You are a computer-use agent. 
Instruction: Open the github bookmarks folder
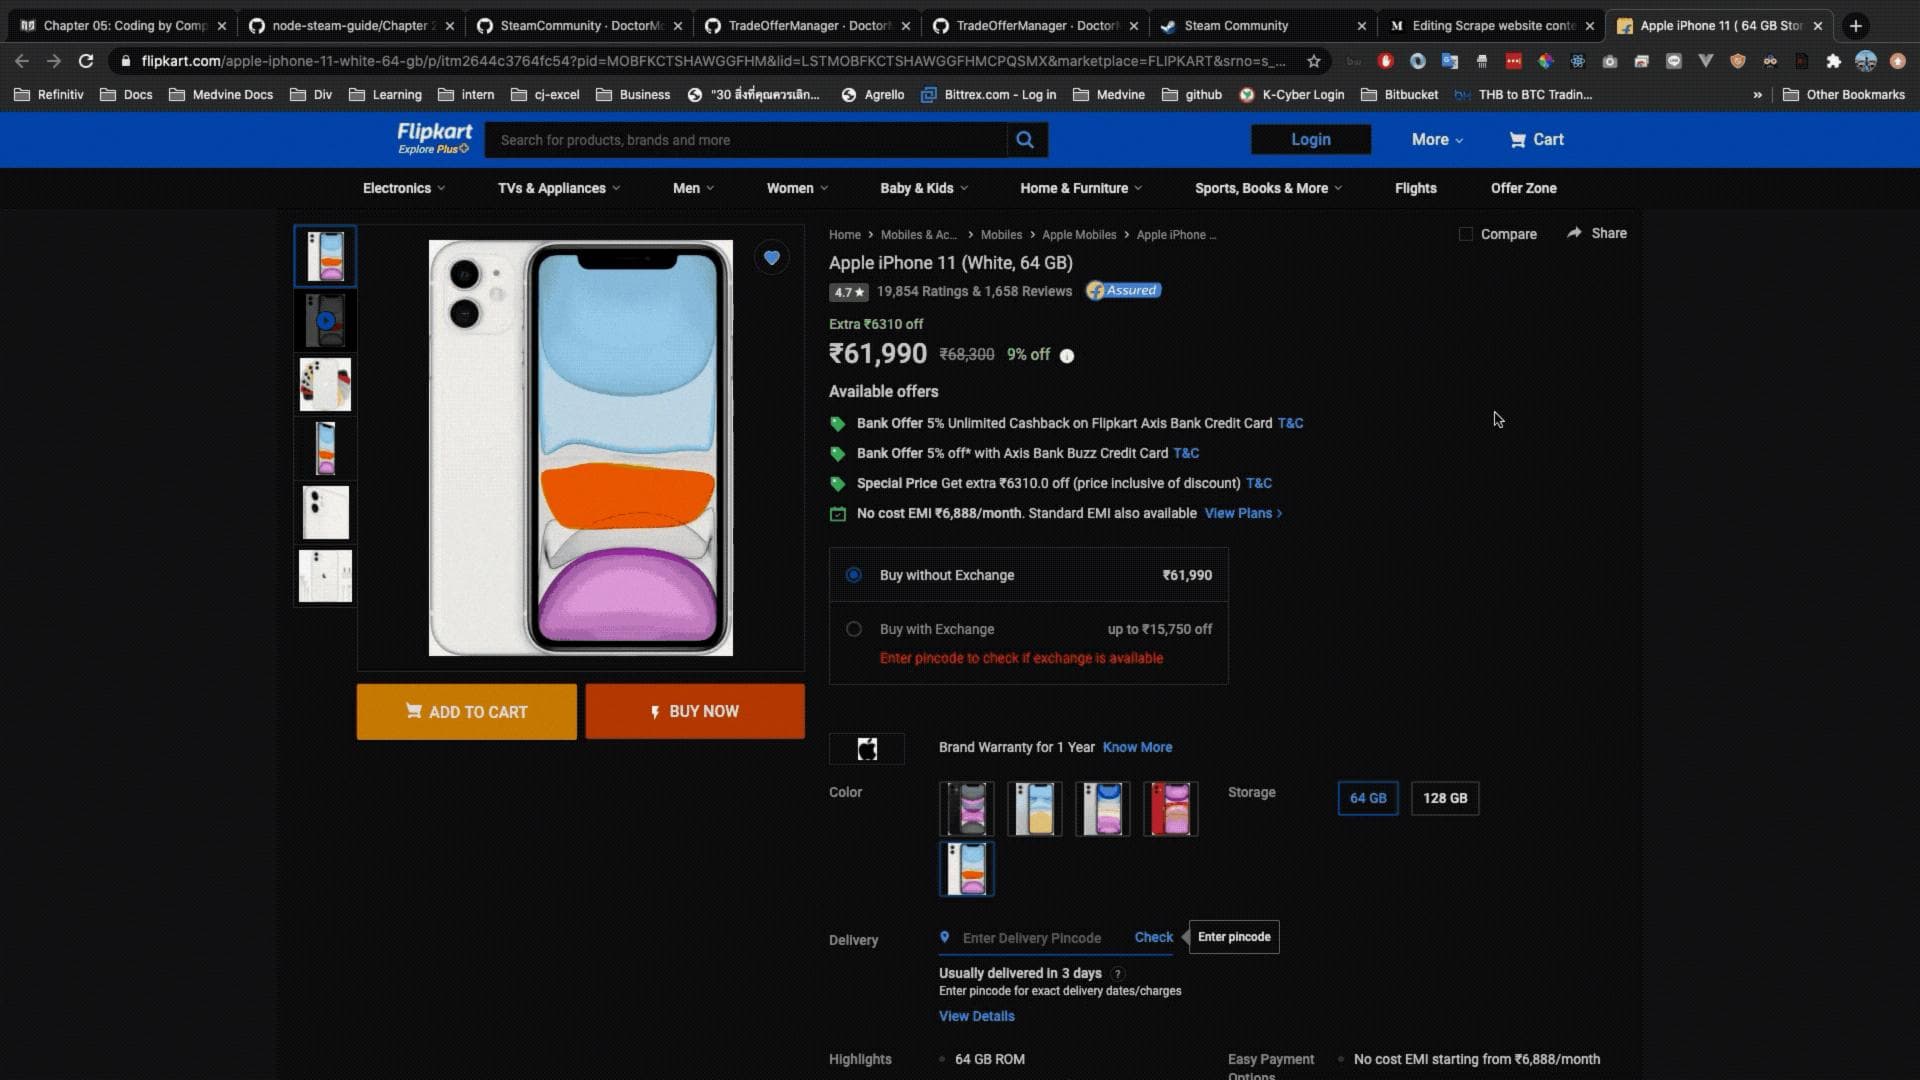point(1192,95)
